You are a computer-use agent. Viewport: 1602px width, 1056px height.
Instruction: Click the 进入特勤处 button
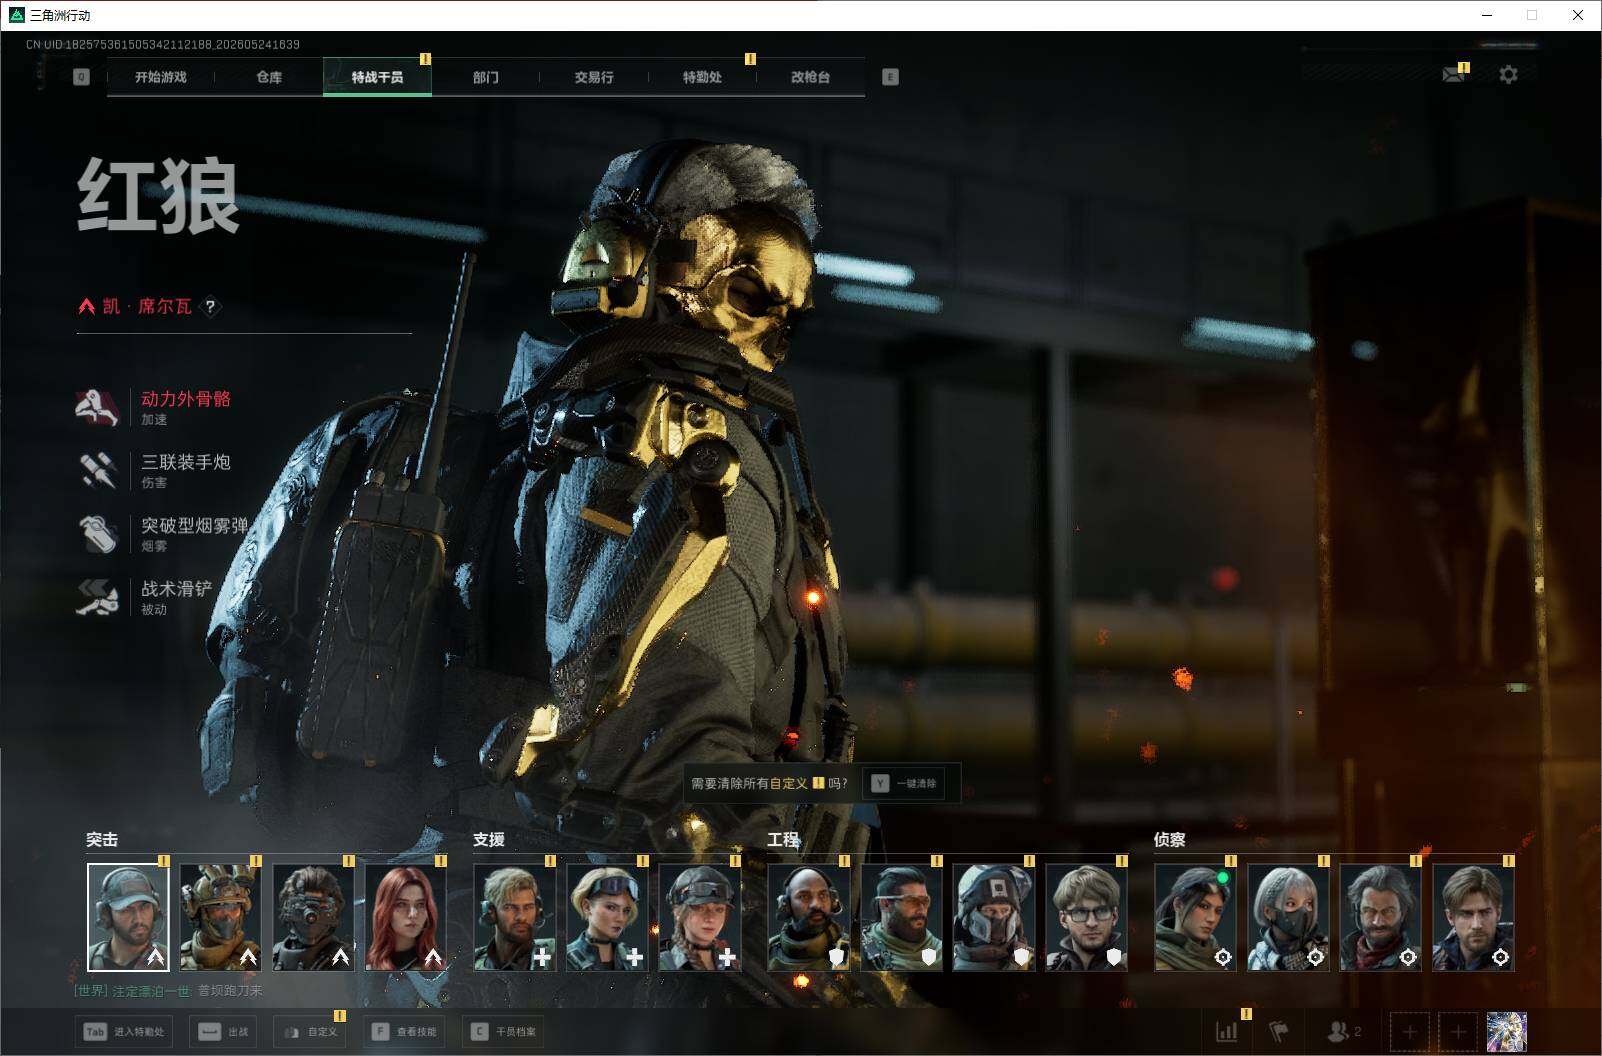(124, 1032)
